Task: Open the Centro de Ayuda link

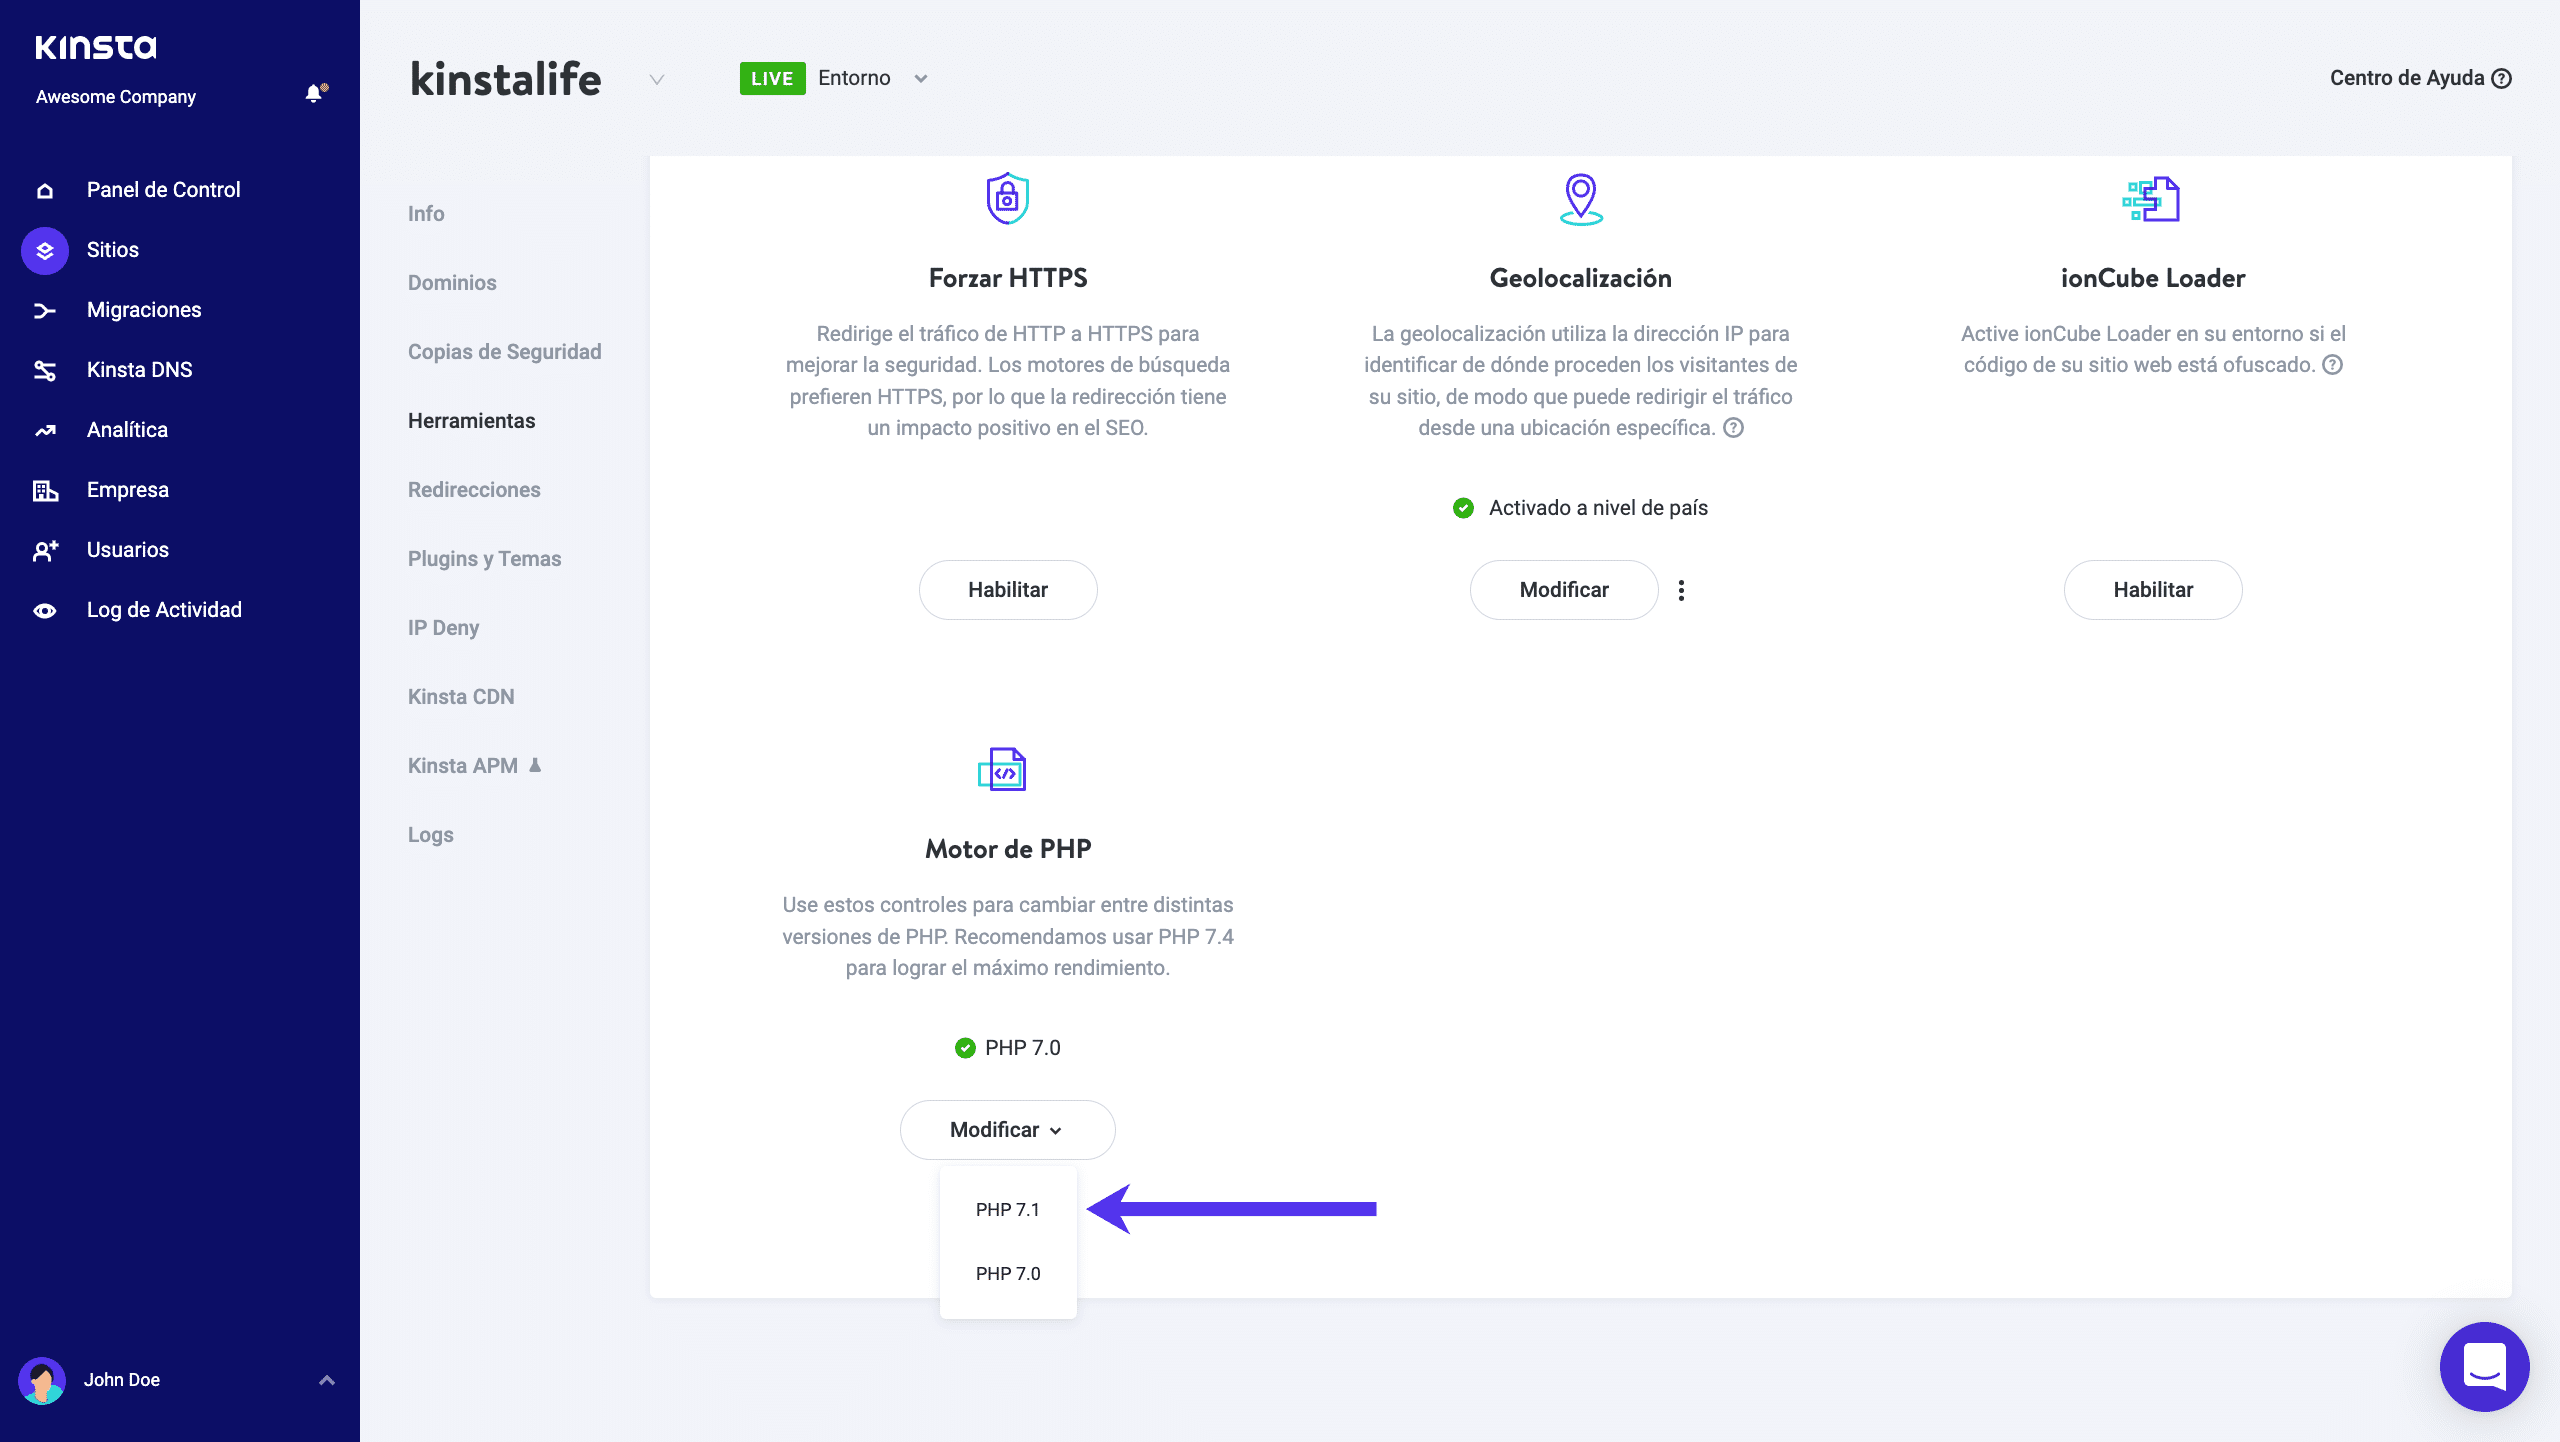Action: coord(2419,78)
